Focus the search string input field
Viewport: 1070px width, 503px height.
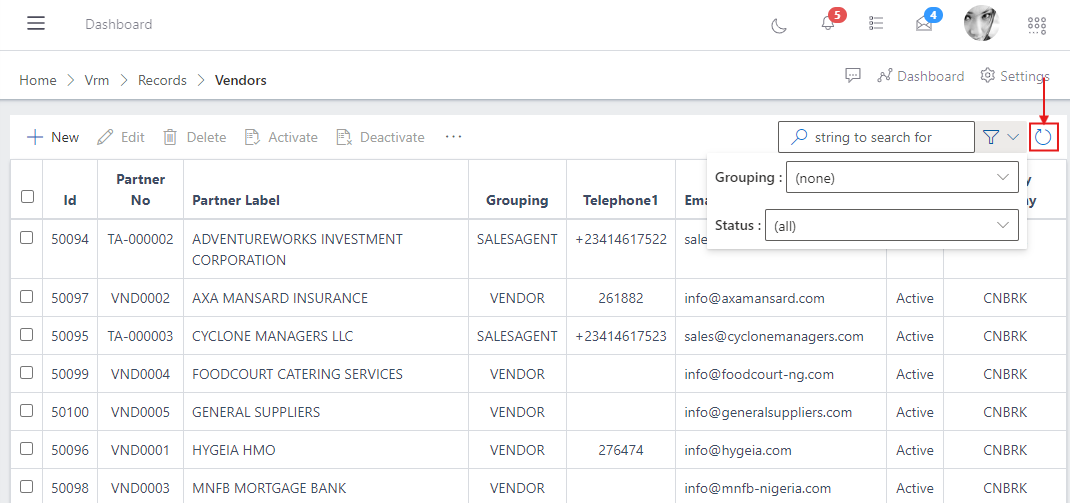tap(888, 137)
